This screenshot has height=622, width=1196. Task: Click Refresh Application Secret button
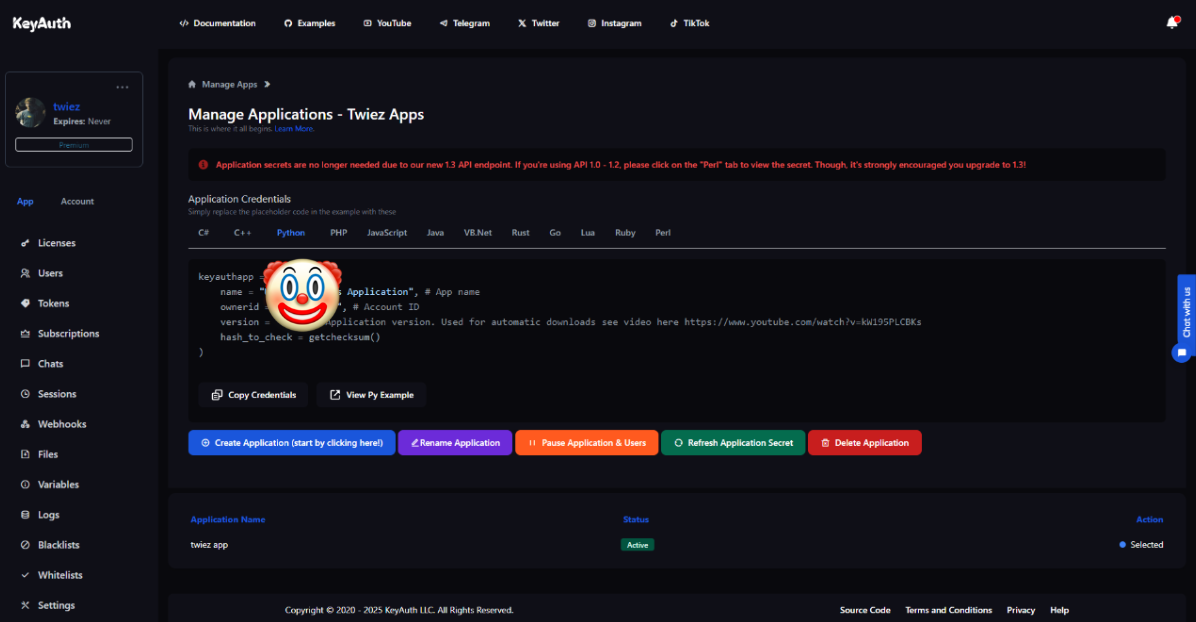tap(733, 443)
